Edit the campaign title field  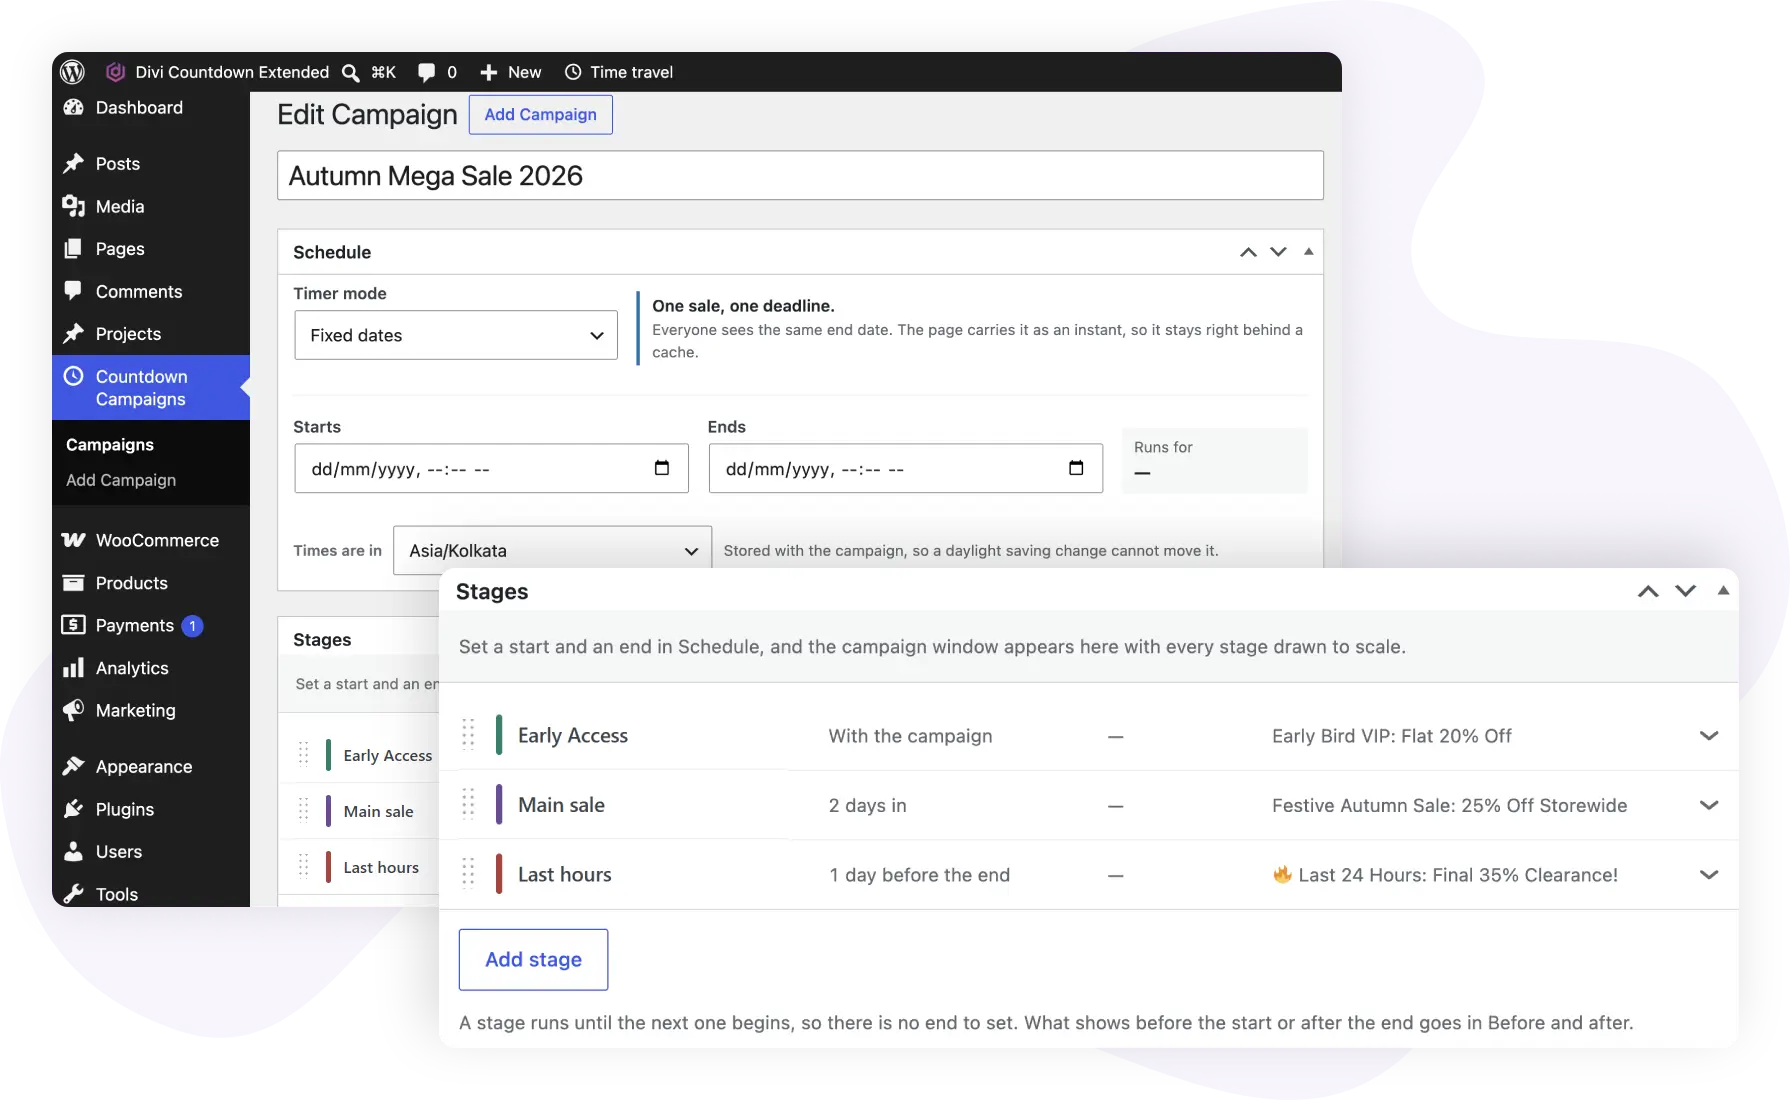point(800,175)
